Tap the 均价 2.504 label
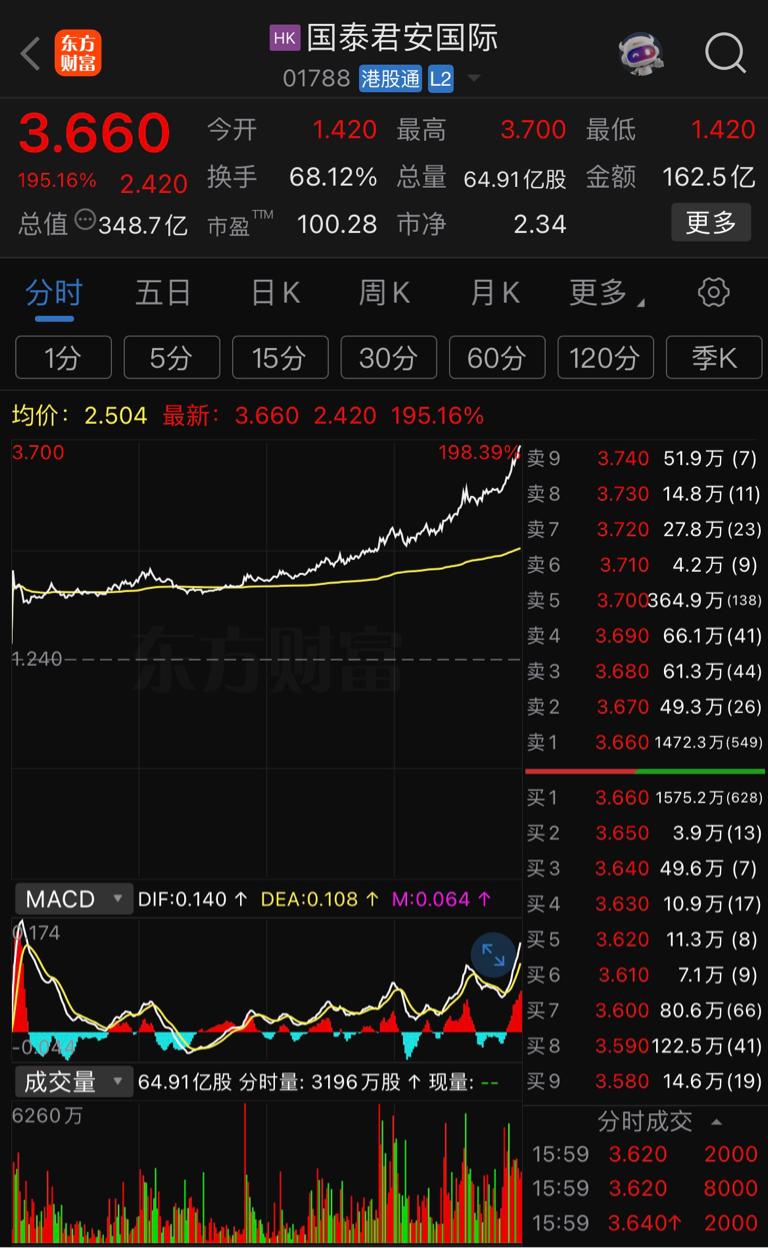 tap(79, 415)
